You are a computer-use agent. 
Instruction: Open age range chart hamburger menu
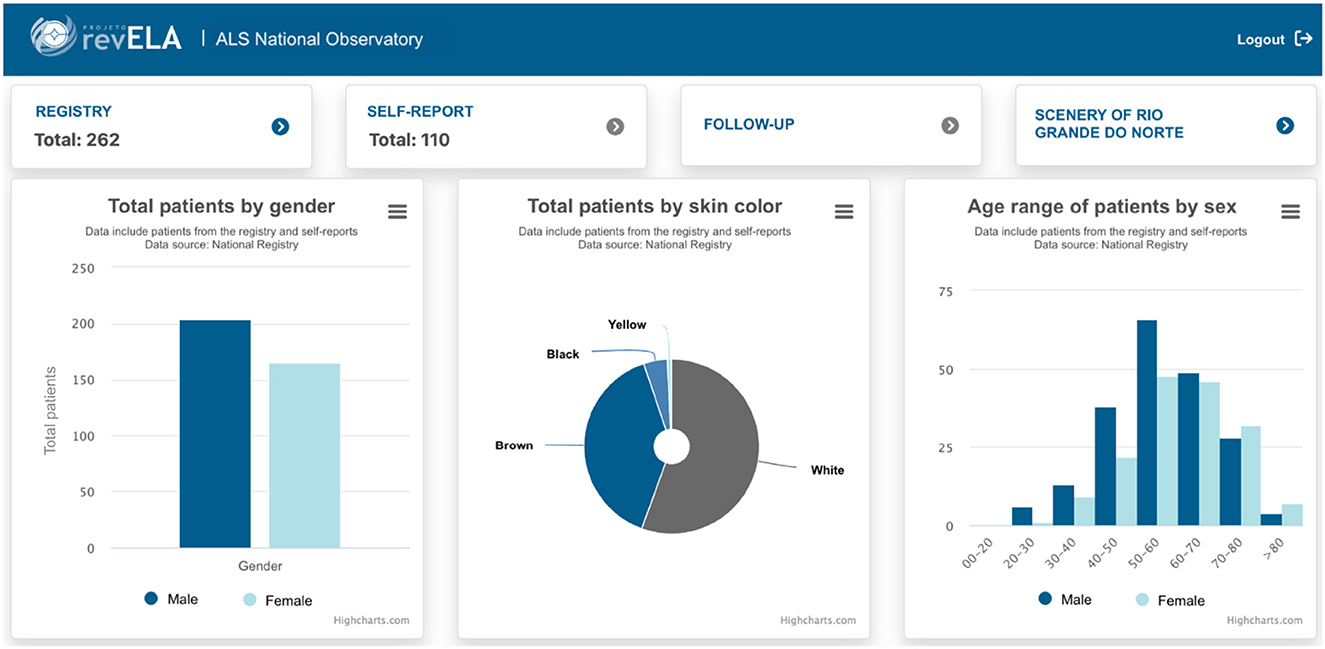(1290, 211)
